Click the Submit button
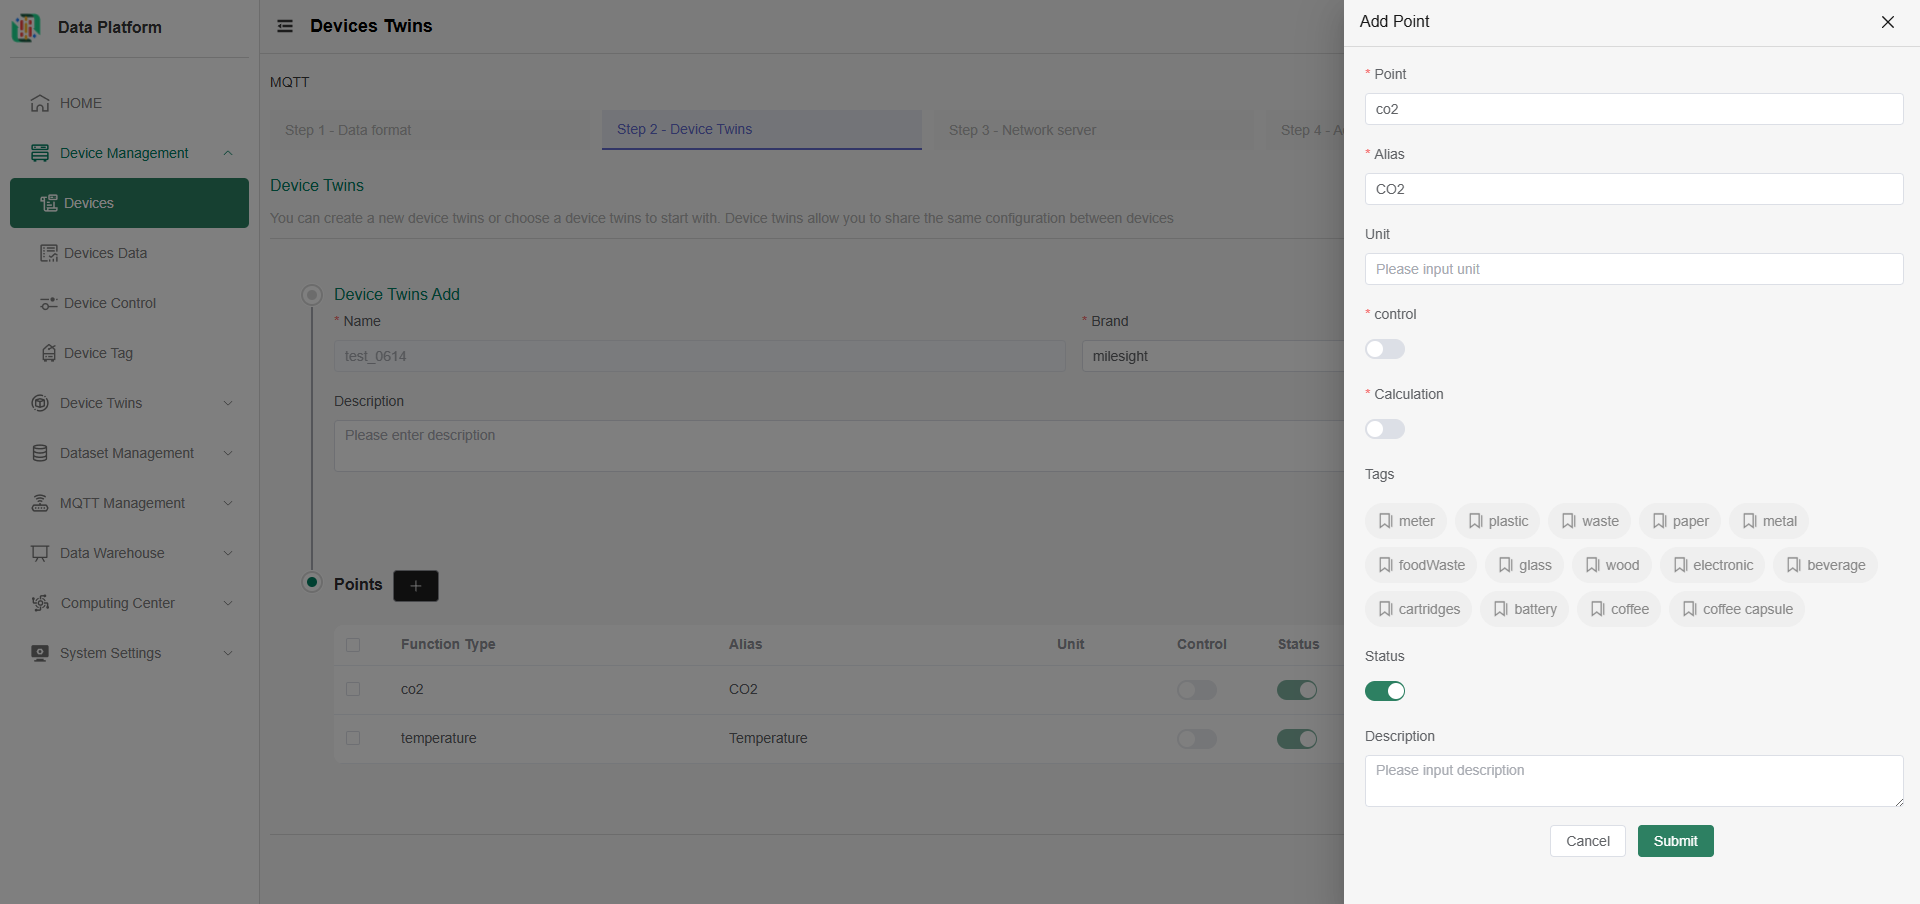Screen dimensions: 1920x904 click(x=1675, y=841)
